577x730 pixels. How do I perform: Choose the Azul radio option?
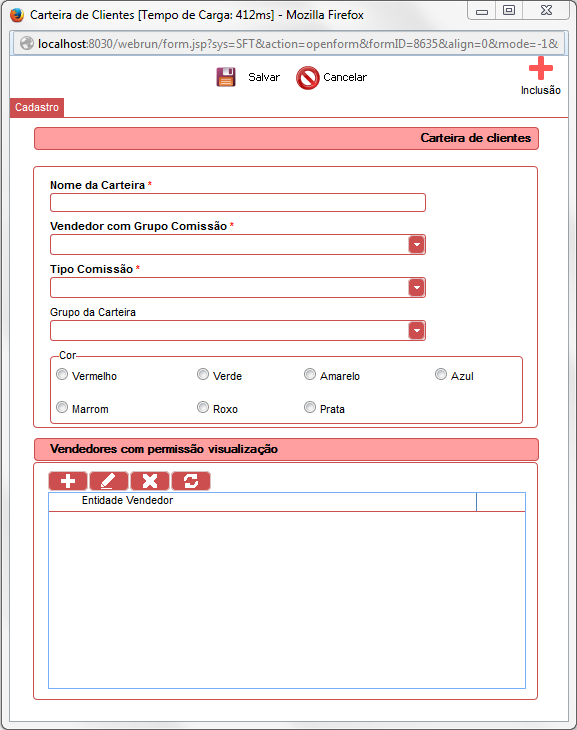click(x=441, y=374)
